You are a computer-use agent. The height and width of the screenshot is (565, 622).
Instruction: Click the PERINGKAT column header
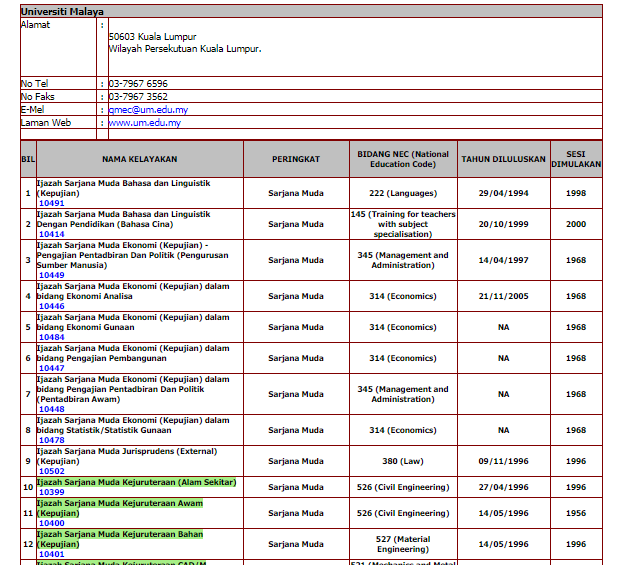coord(296,159)
